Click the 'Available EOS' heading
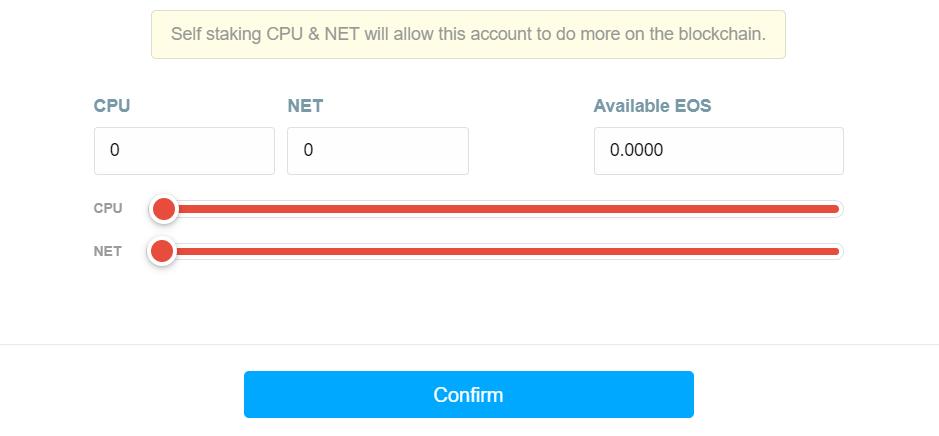The width and height of the screenshot is (939, 436). (x=652, y=106)
